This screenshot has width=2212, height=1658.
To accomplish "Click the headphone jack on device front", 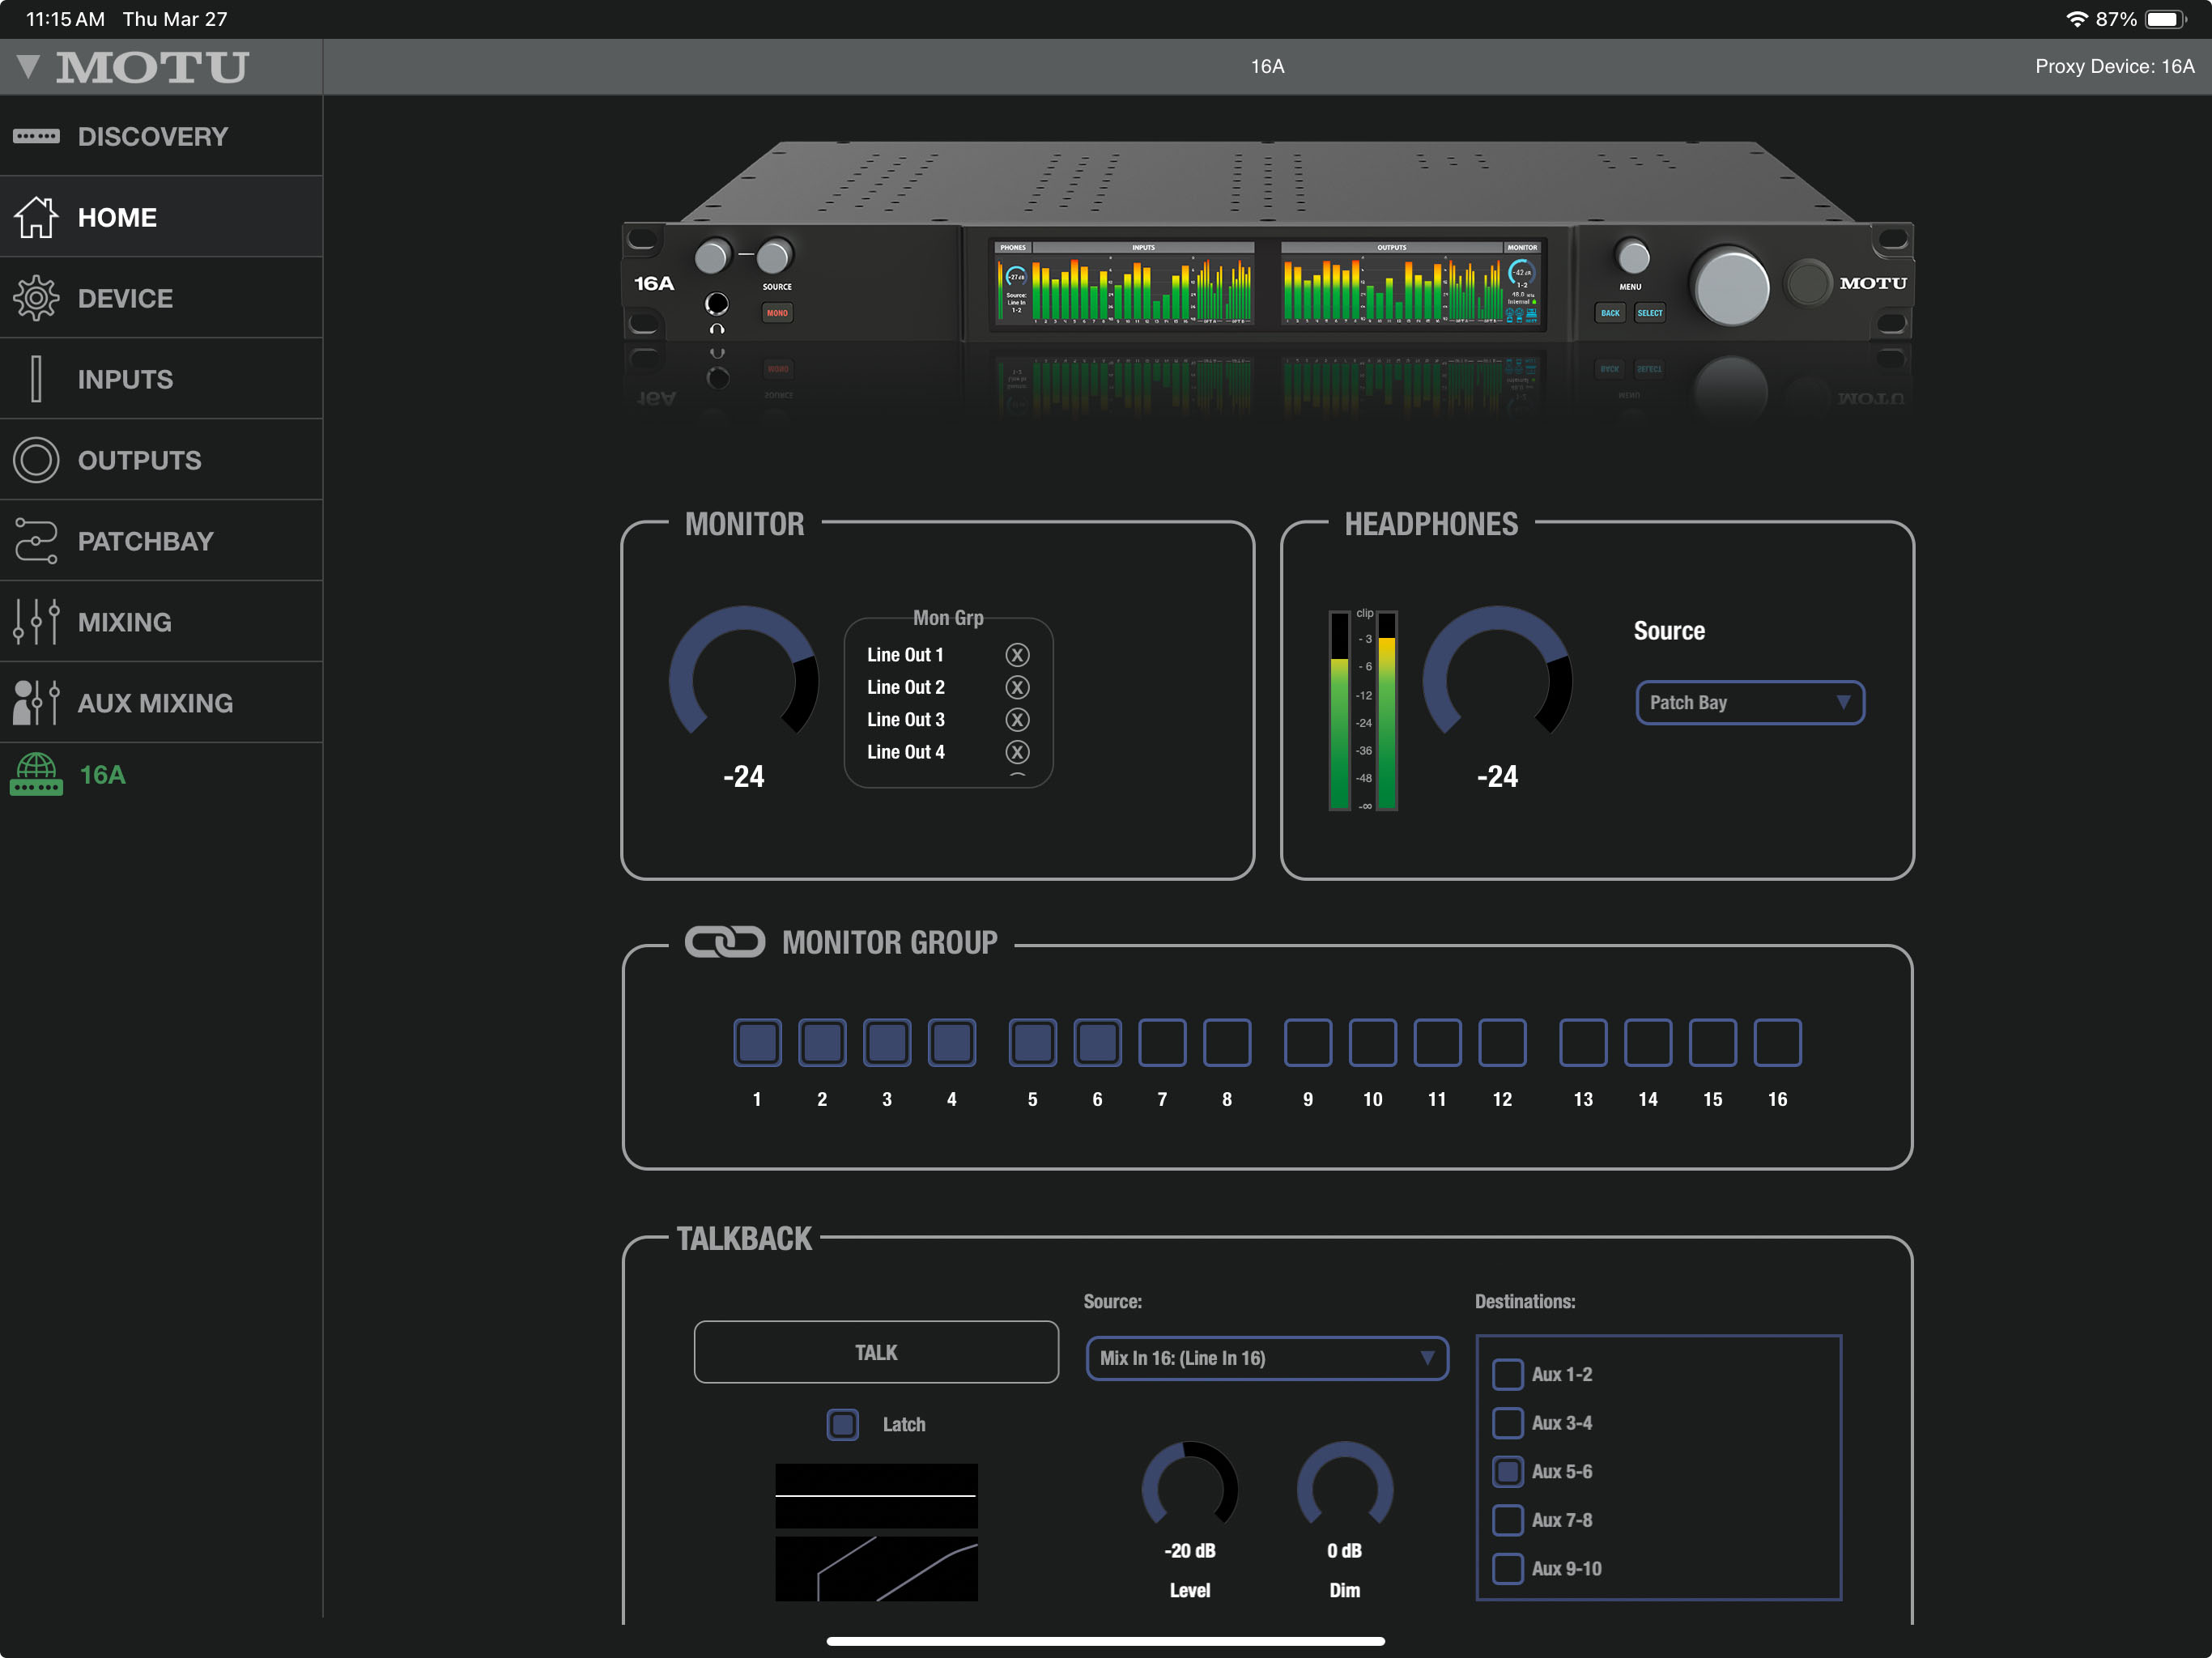I will pyautogui.click(x=717, y=303).
